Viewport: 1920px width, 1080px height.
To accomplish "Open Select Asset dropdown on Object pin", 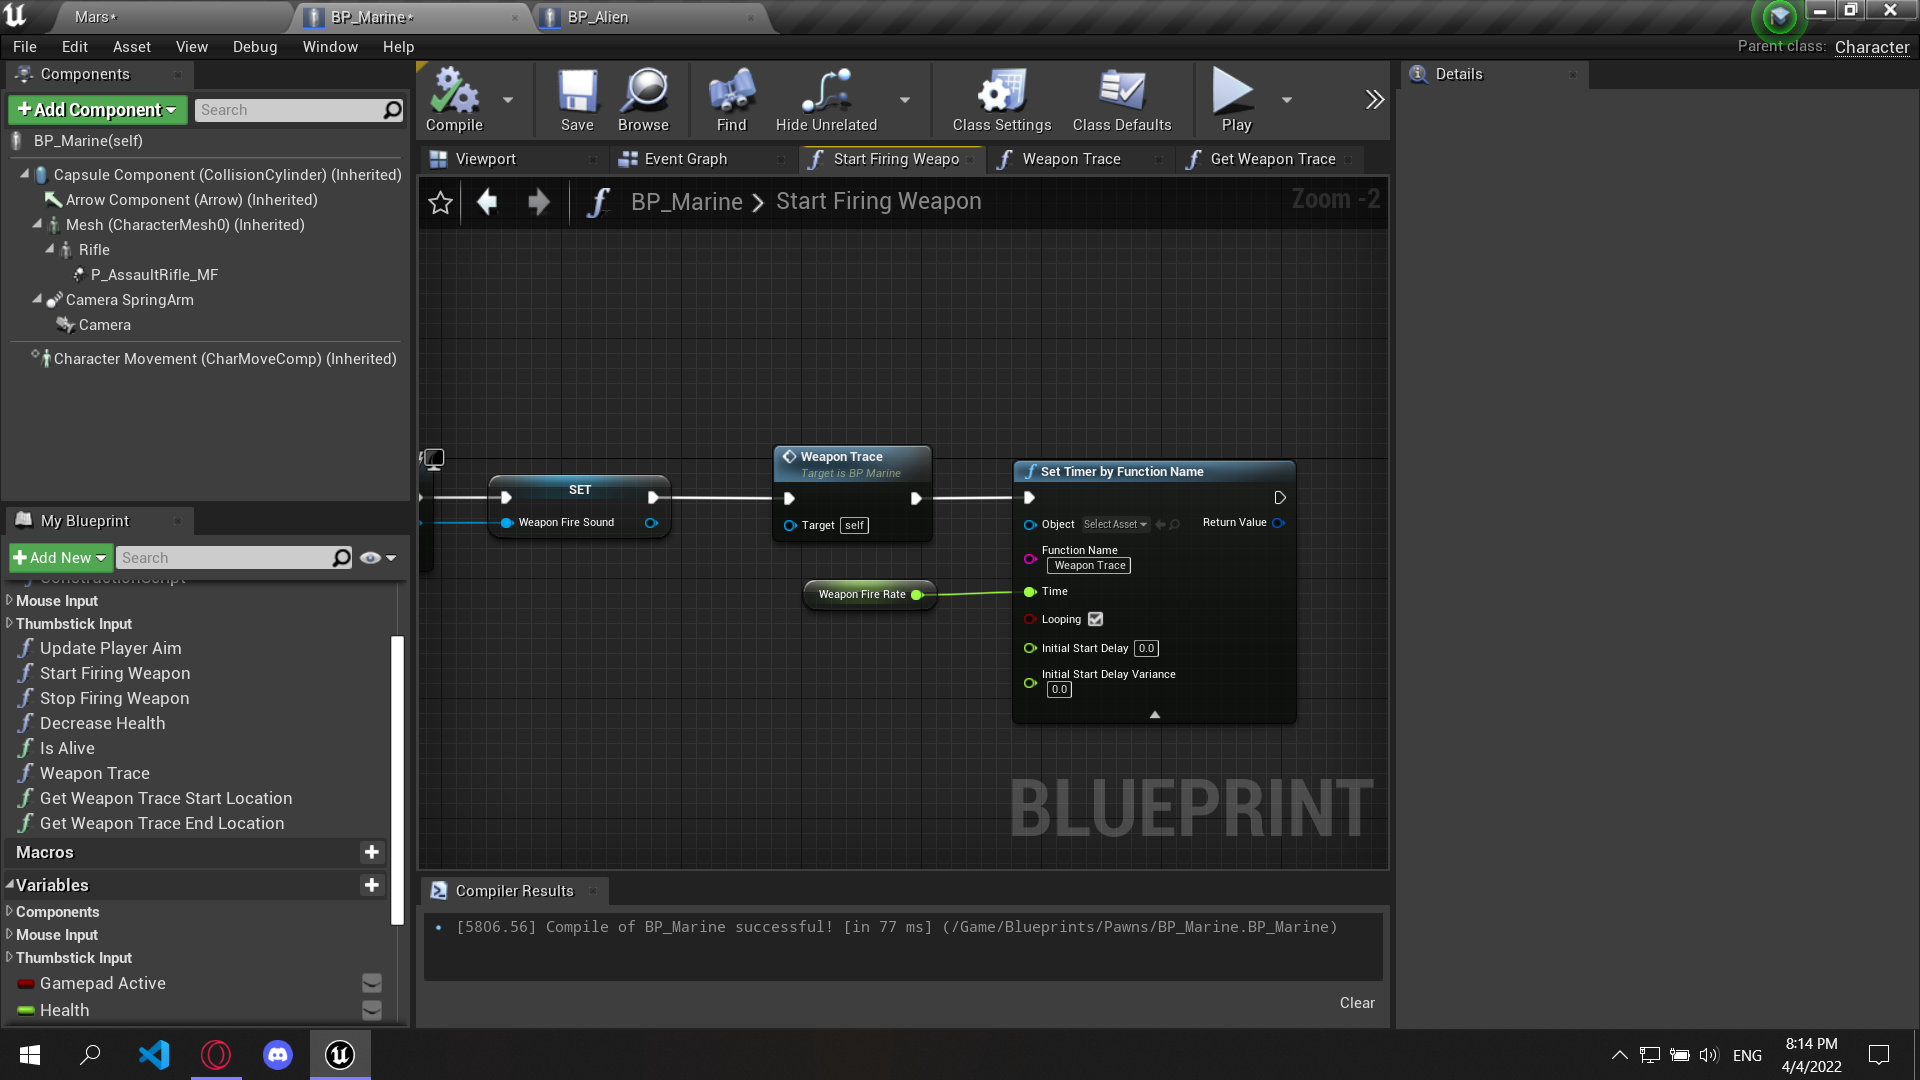I will pos(1115,524).
